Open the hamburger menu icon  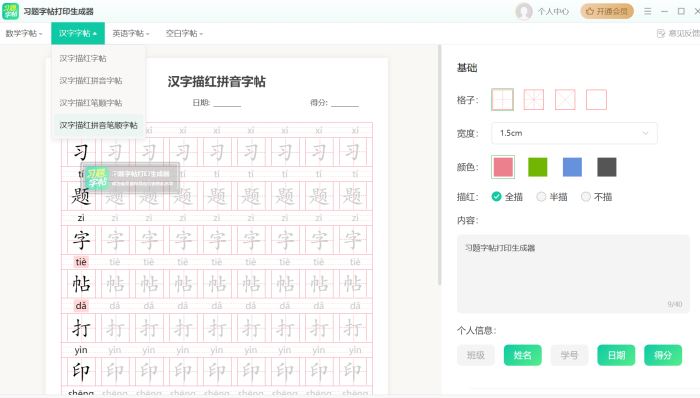pyautogui.click(x=647, y=11)
